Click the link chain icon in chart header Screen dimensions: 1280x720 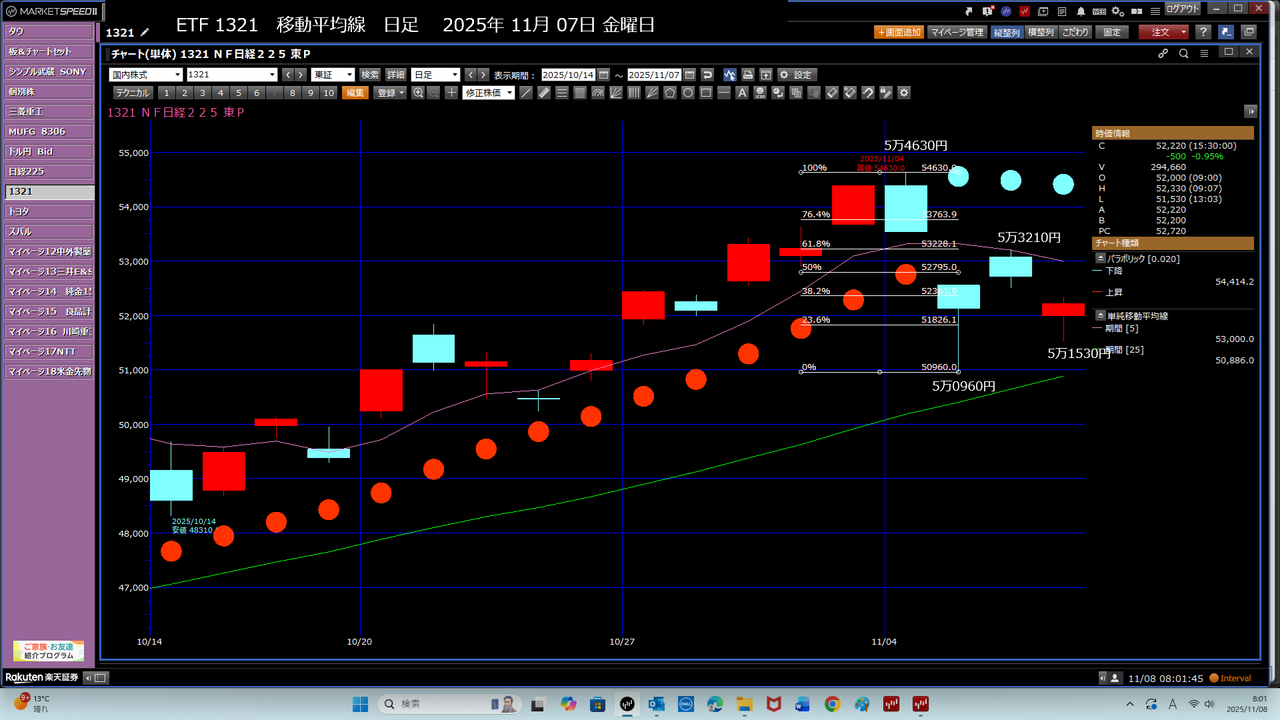point(1163,53)
